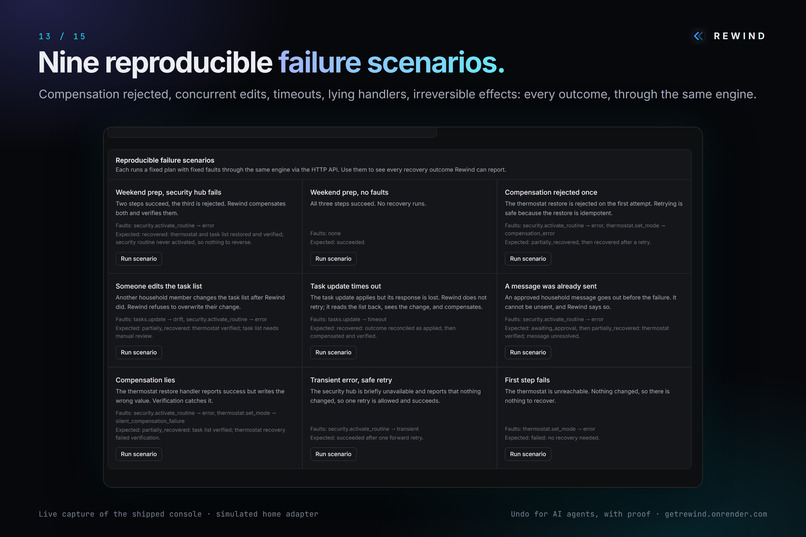806x537 pixels.
Task: Click the Nine reproducible failure scenarios headline
Action: (x=271, y=63)
